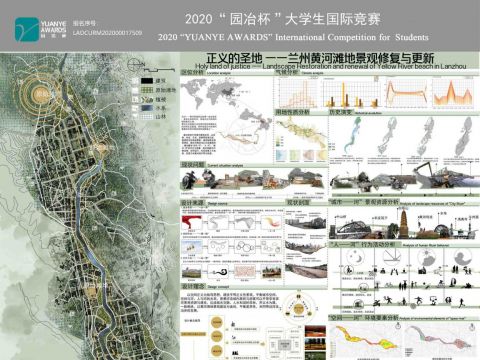
Task: Click the 现状剖面 section heading
Action: tap(298, 202)
